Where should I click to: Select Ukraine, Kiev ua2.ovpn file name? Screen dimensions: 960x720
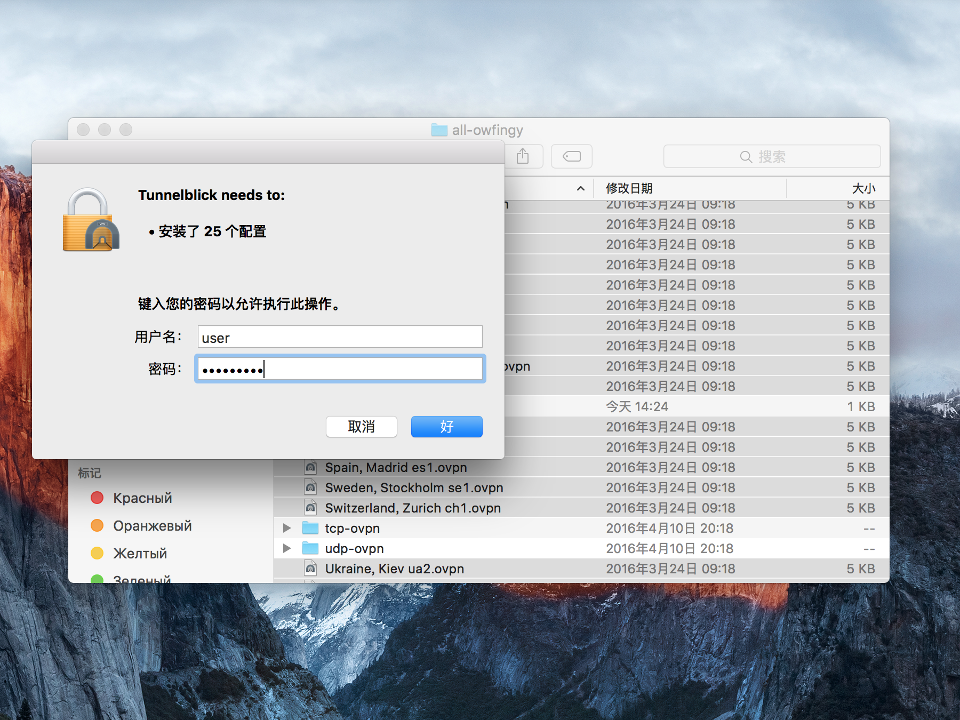point(394,568)
